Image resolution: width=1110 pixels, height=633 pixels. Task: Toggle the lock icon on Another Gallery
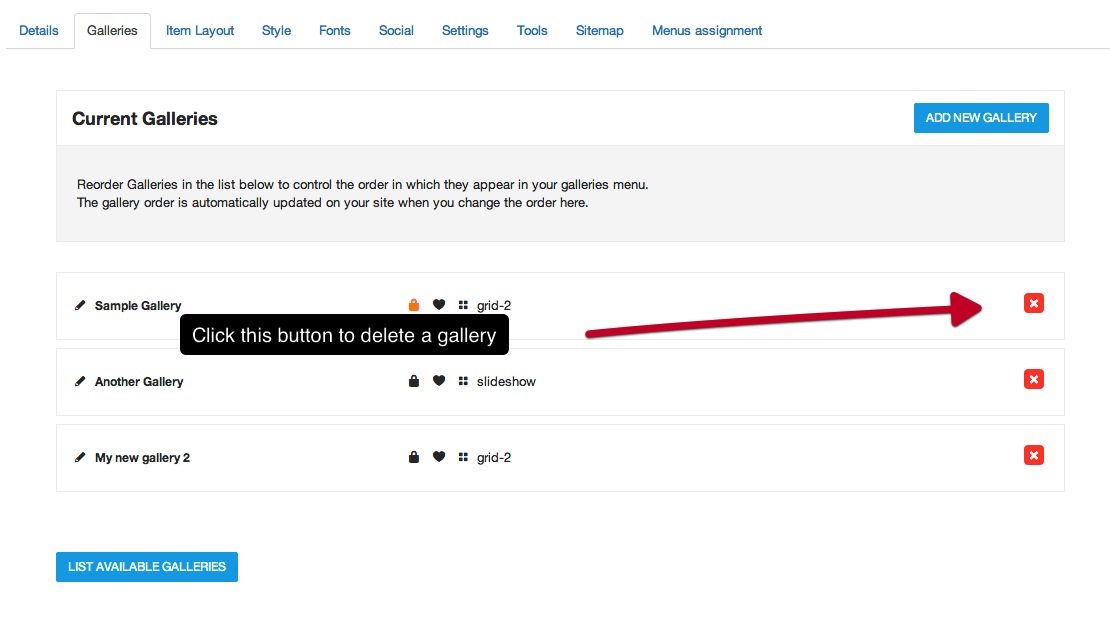click(413, 381)
